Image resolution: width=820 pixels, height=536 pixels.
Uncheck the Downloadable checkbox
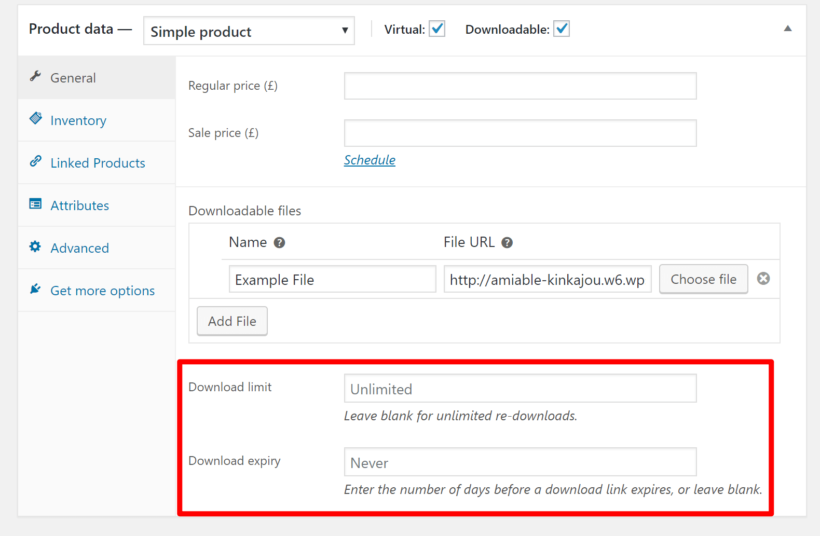[x=562, y=29]
